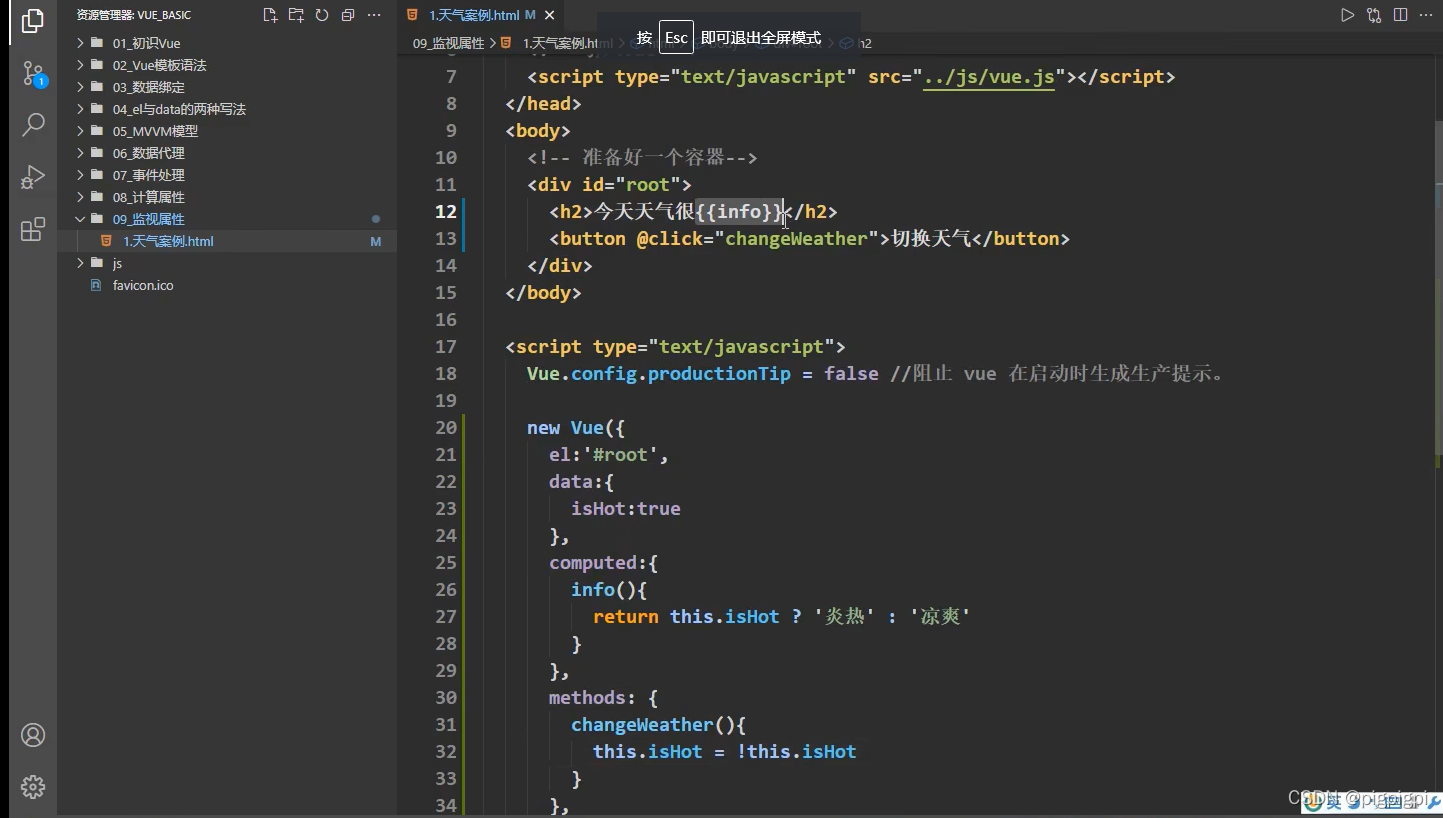Expand the 06_数据代理 folder chevron
Image resolution: width=1443 pixels, height=818 pixels.
tap(81, 153)
